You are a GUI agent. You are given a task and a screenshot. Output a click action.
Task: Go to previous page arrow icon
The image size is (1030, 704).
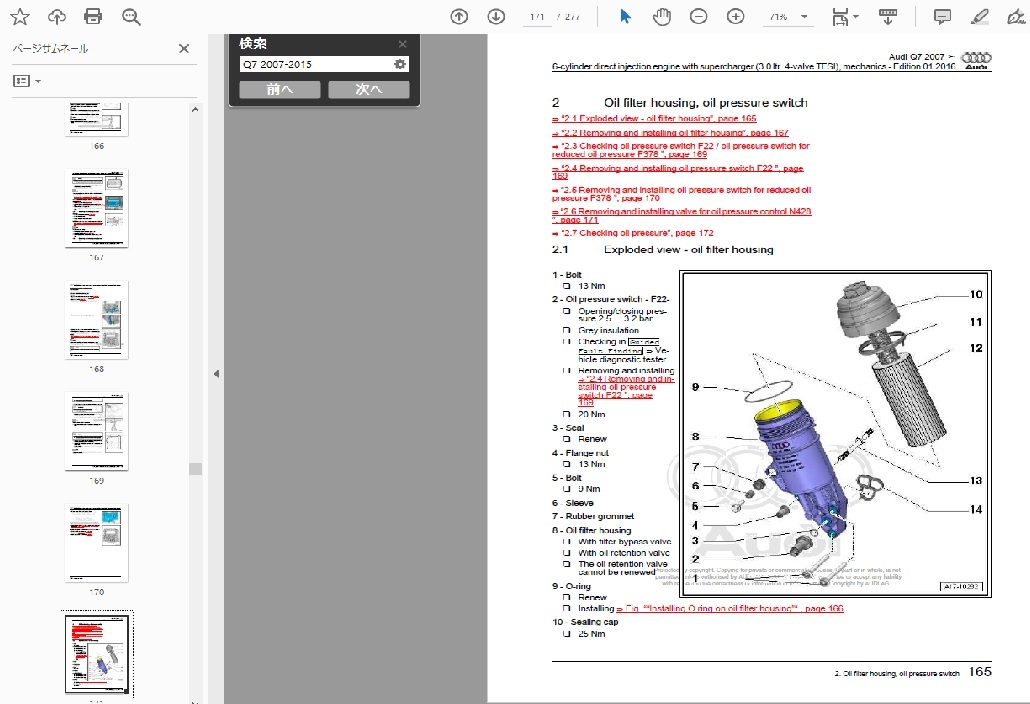[459, 17]
